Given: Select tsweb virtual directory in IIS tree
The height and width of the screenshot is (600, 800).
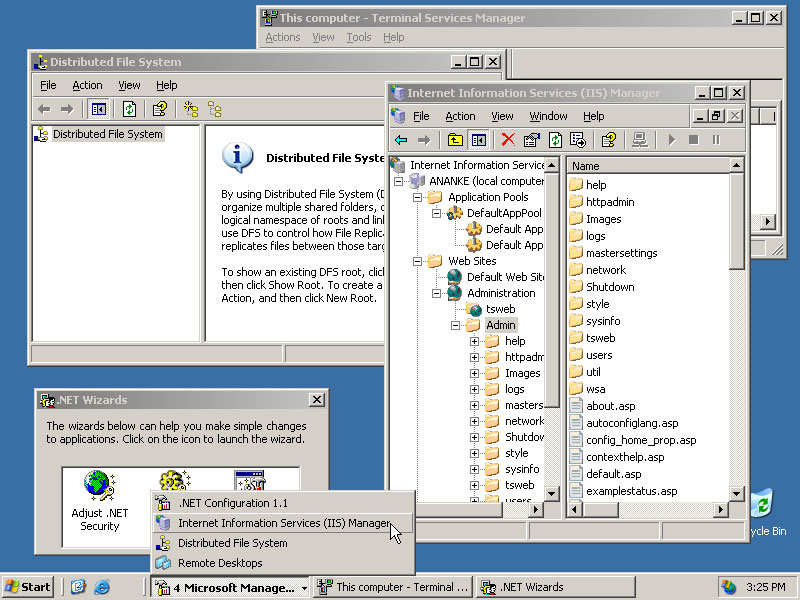Looking at the screenshot, I should pyautogui.click(x=500, y=309).
